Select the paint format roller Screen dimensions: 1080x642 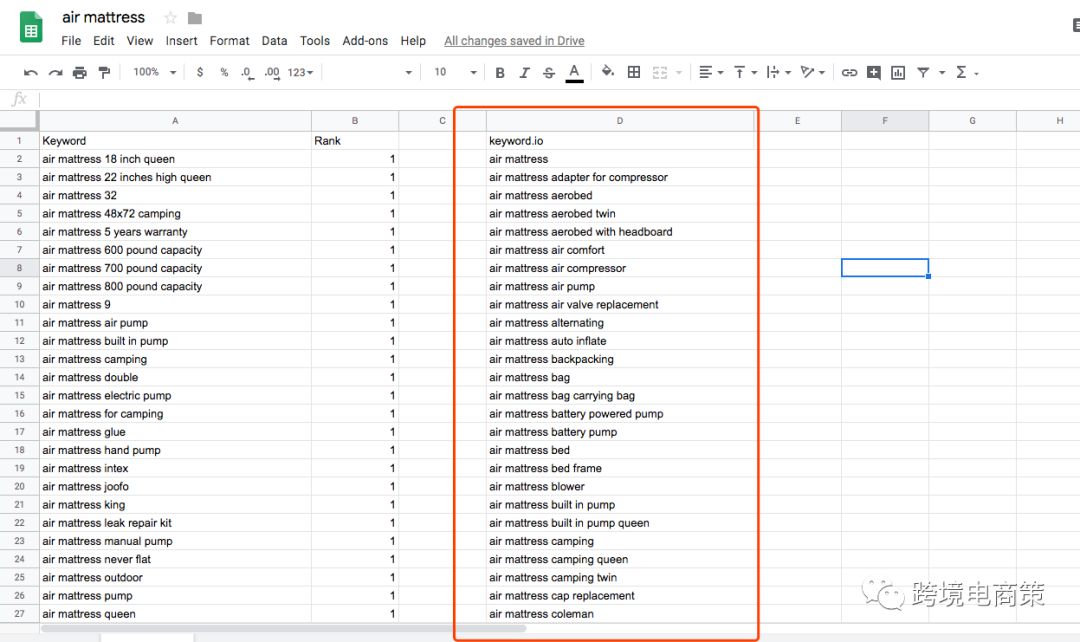[104, 73]
